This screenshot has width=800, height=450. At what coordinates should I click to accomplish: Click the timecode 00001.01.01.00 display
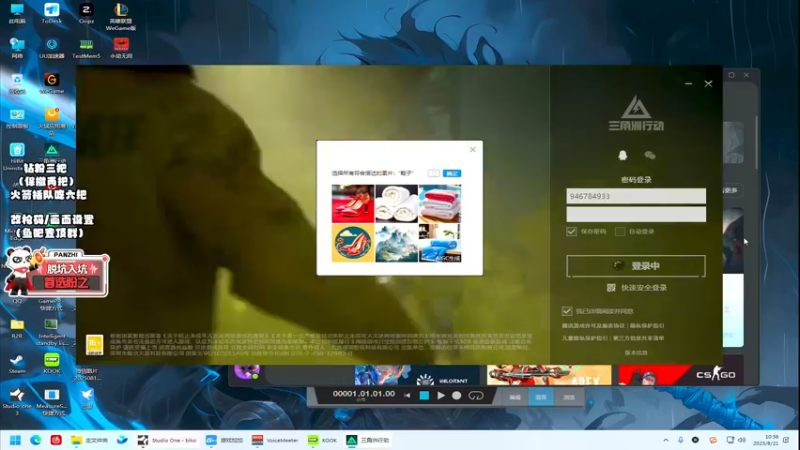[363, 394]
